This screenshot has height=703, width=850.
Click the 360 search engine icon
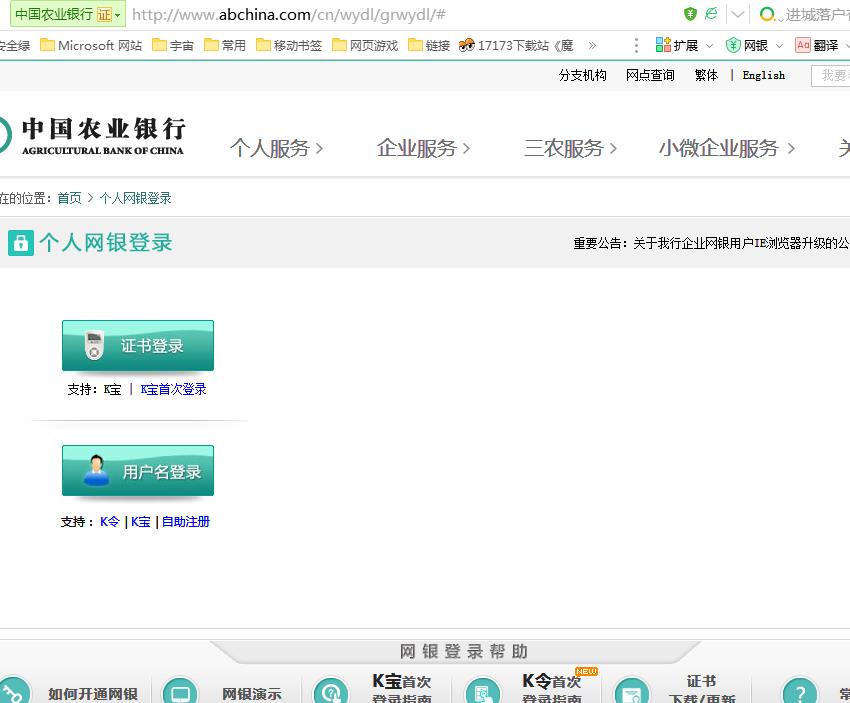point(767,14)
